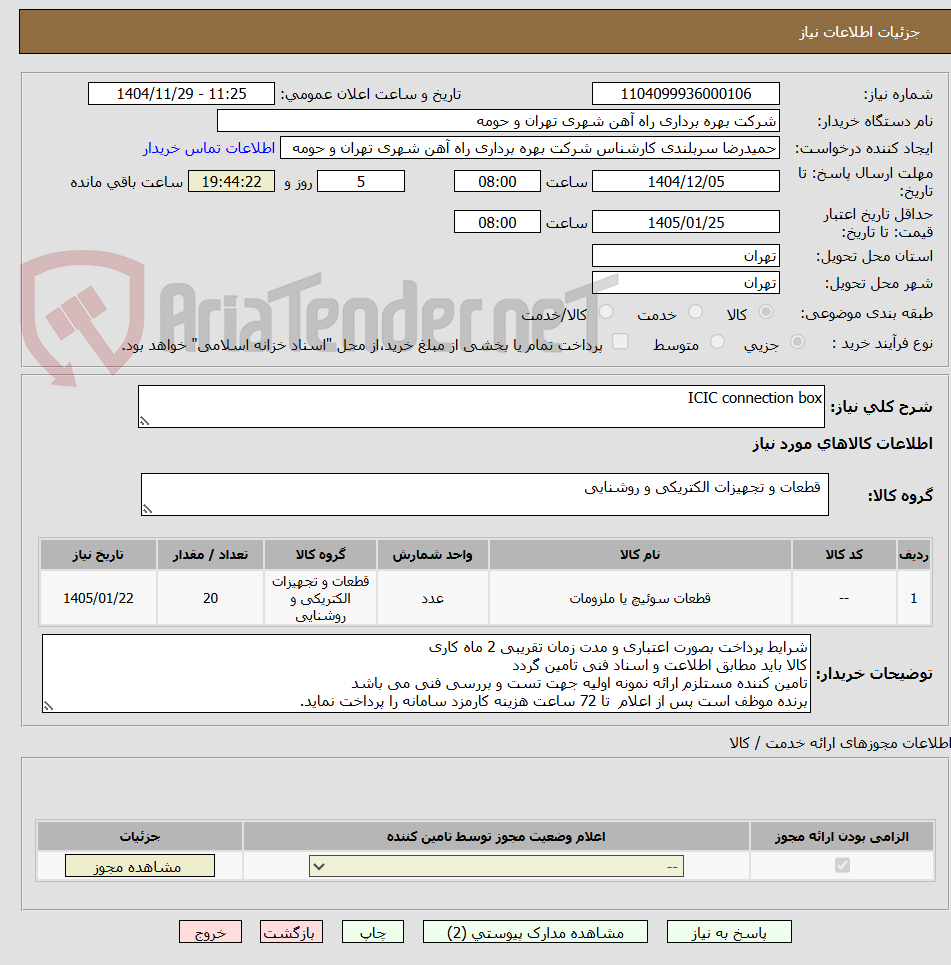Click the خروج exit button
951x965 pixels.
(x=211, y=932)
